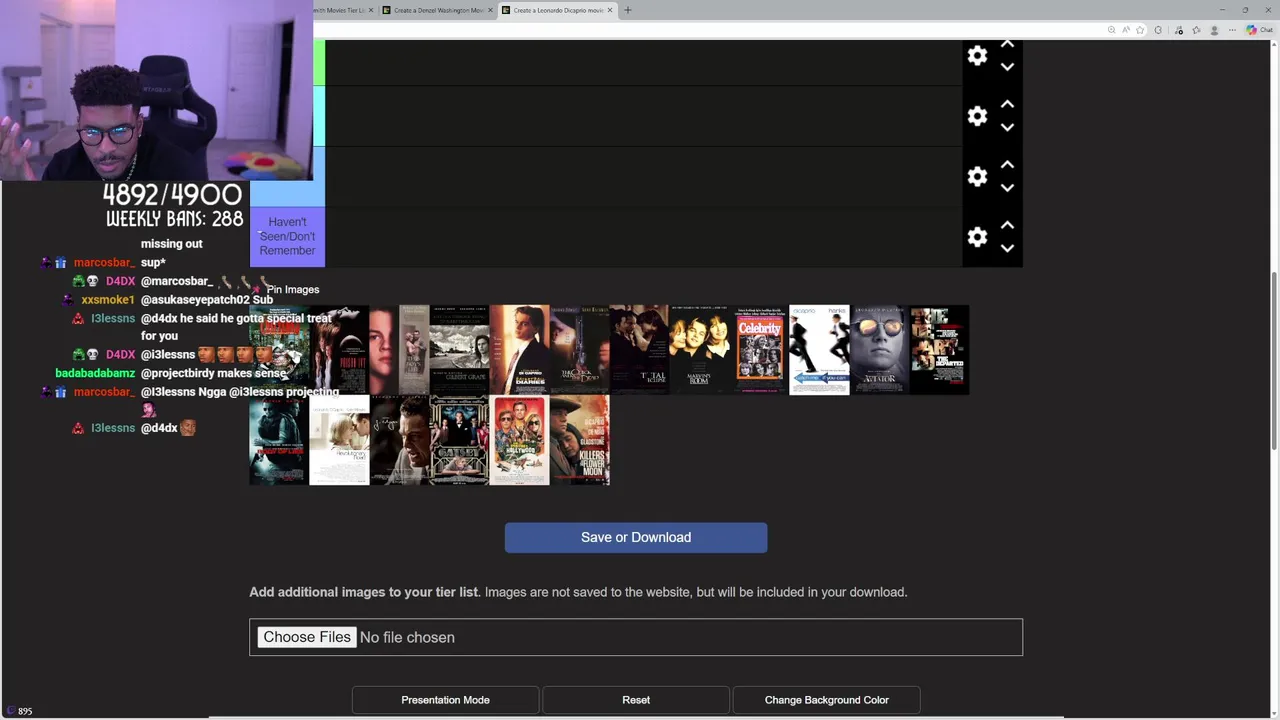Move the dark-blue tier row down
This screenshot has height=720, width=1280.
(1007, 188)
